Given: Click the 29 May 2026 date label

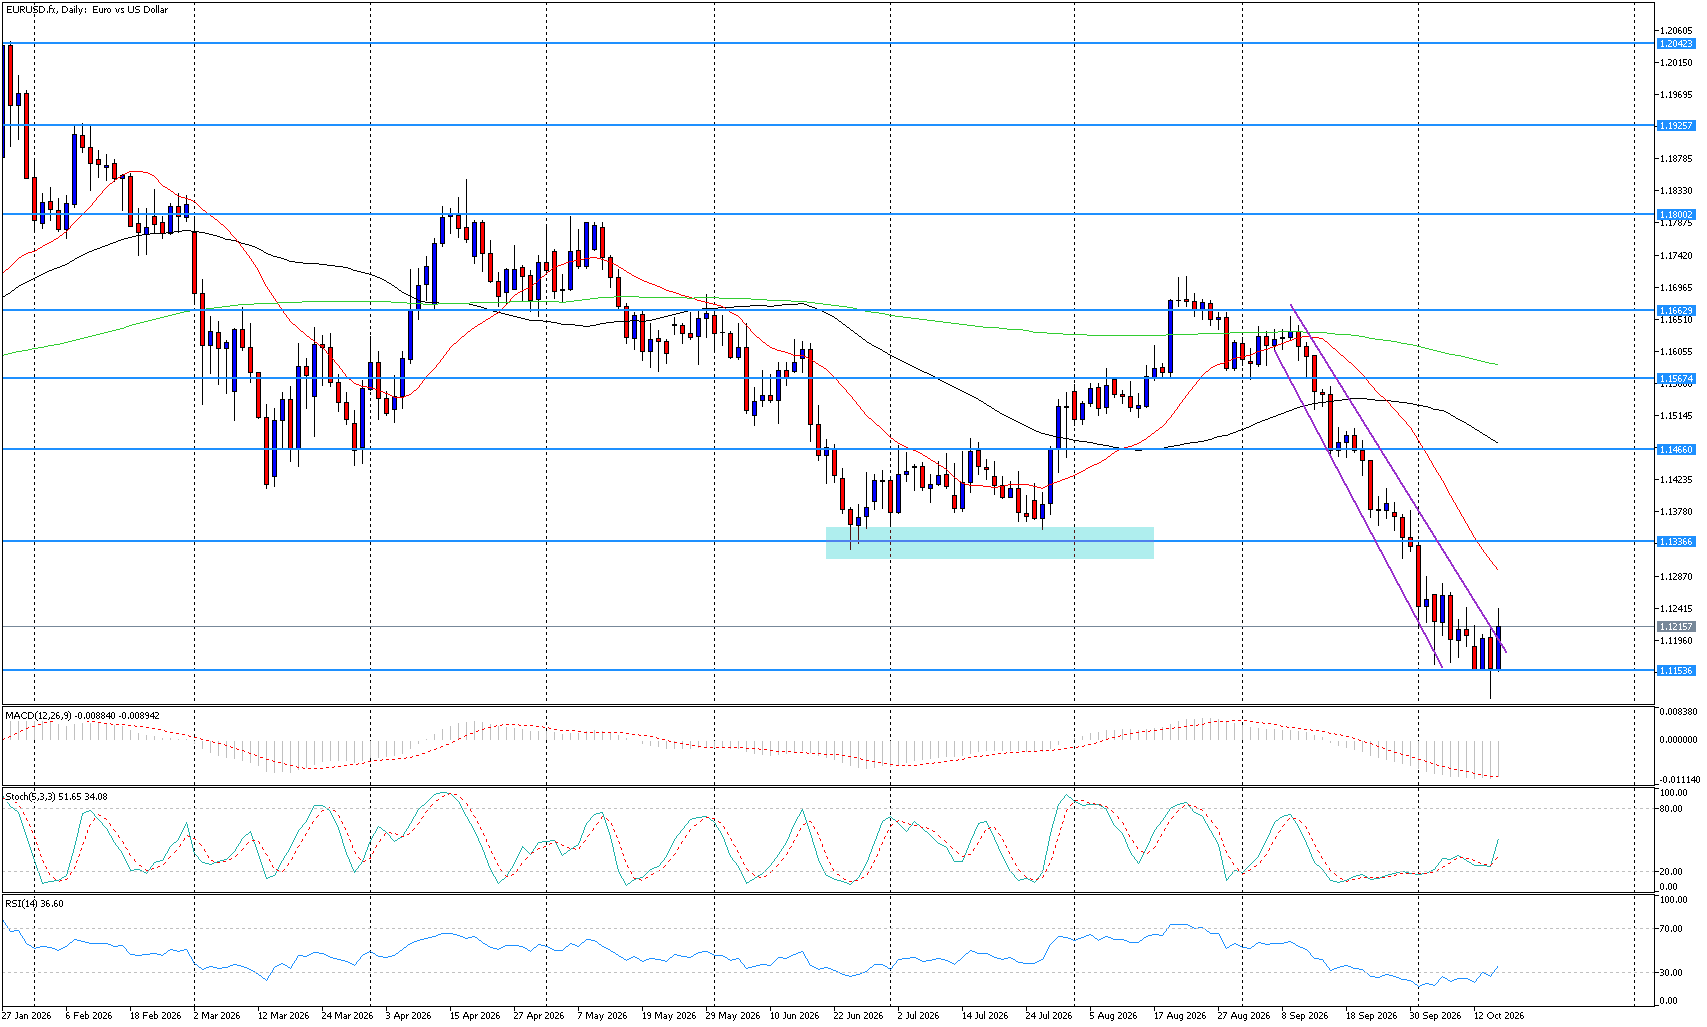Looking at the screenshot, I should point(733,1016).
